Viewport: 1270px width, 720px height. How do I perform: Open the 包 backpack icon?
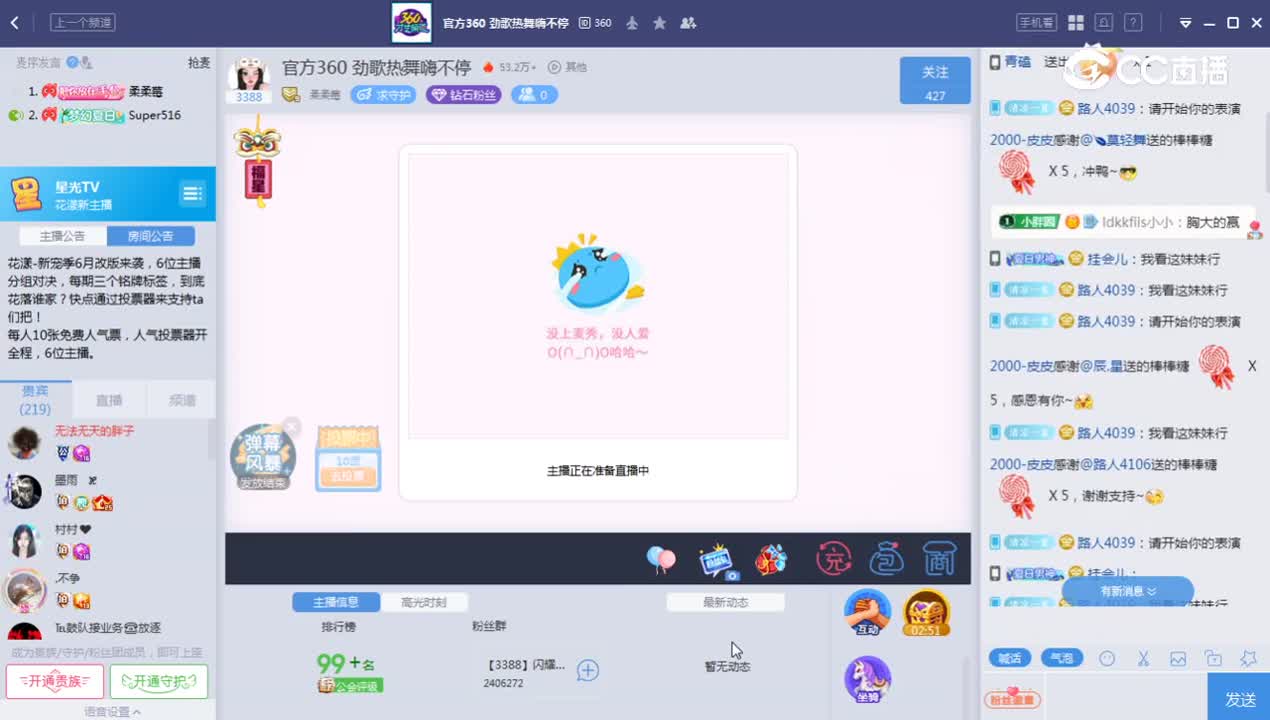point(886,559)
